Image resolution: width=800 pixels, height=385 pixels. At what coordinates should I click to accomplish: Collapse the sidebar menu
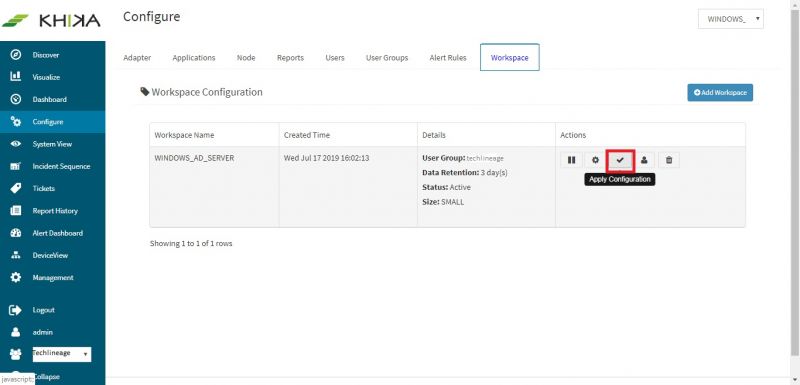click(x=48, y=377)
